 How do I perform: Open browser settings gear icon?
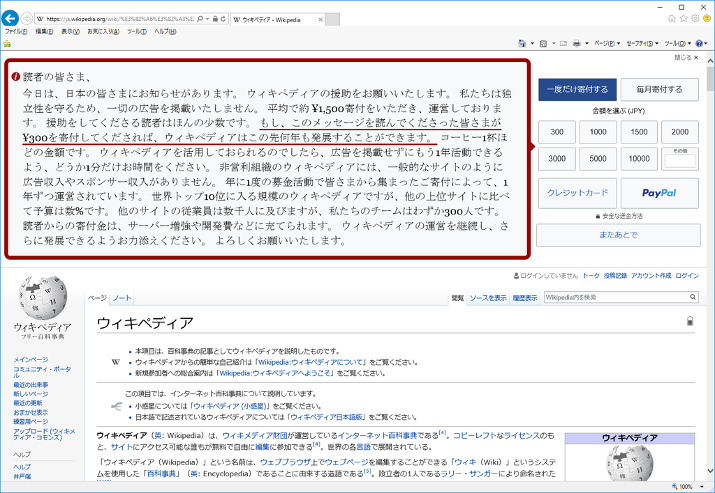tap(695, 19)
